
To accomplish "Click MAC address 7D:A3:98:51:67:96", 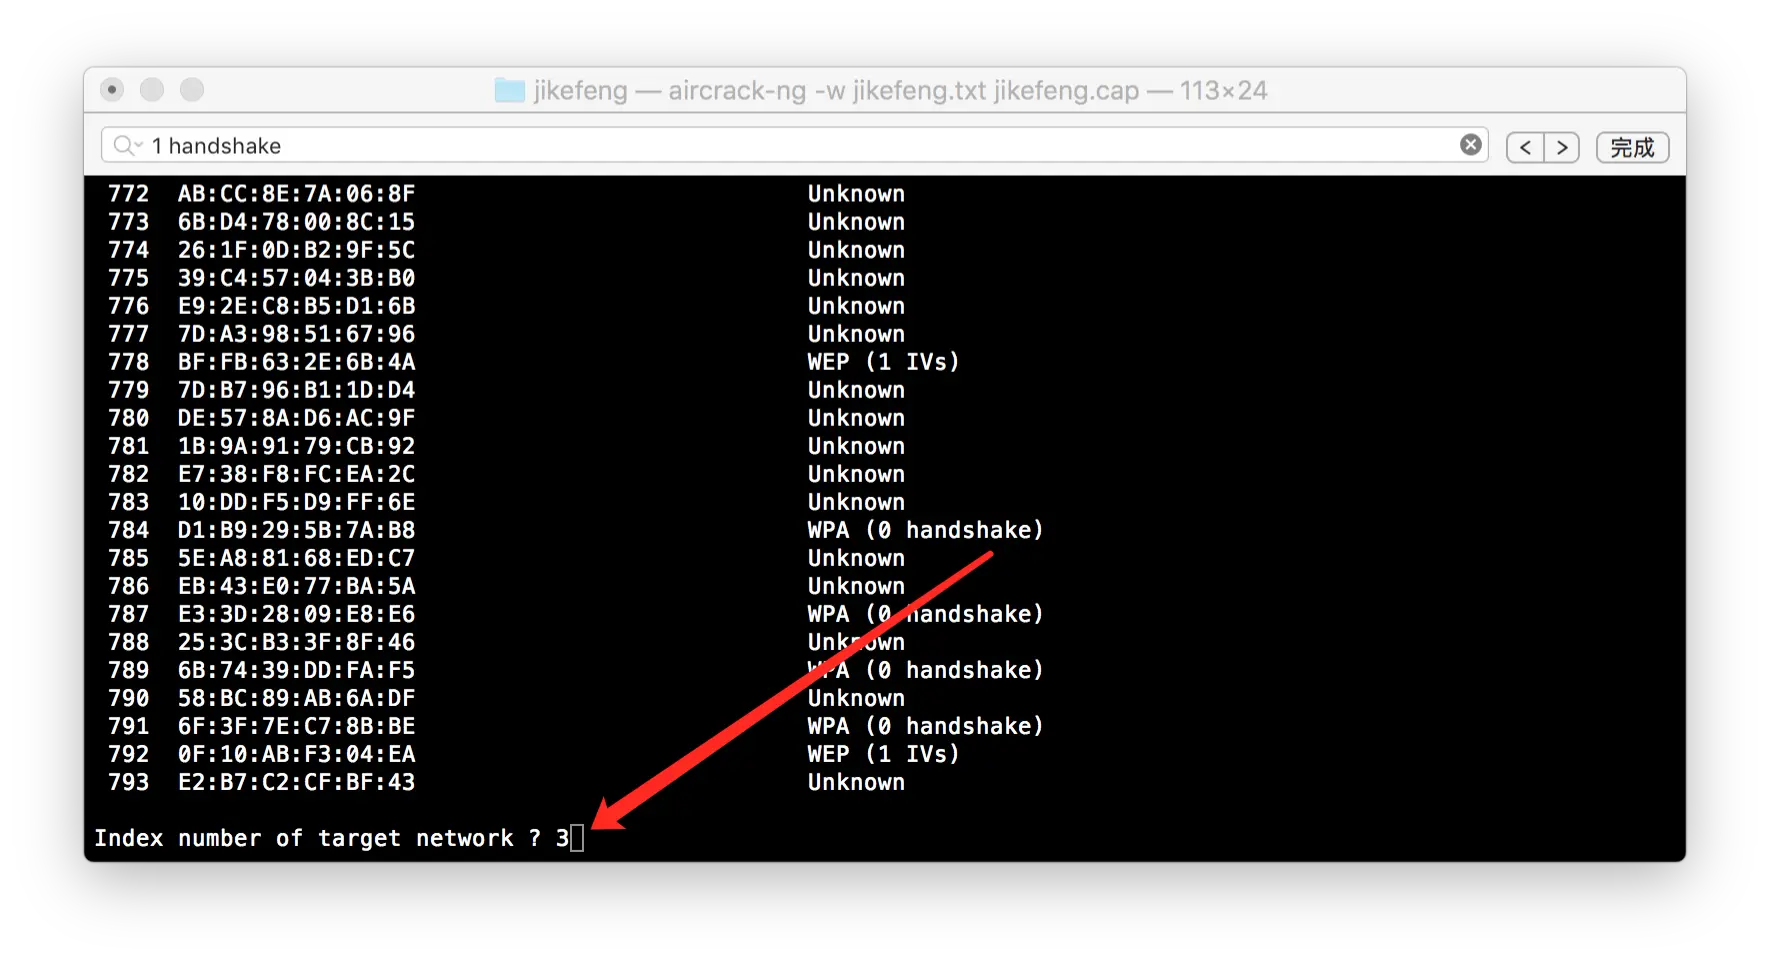I will (296, 334).
